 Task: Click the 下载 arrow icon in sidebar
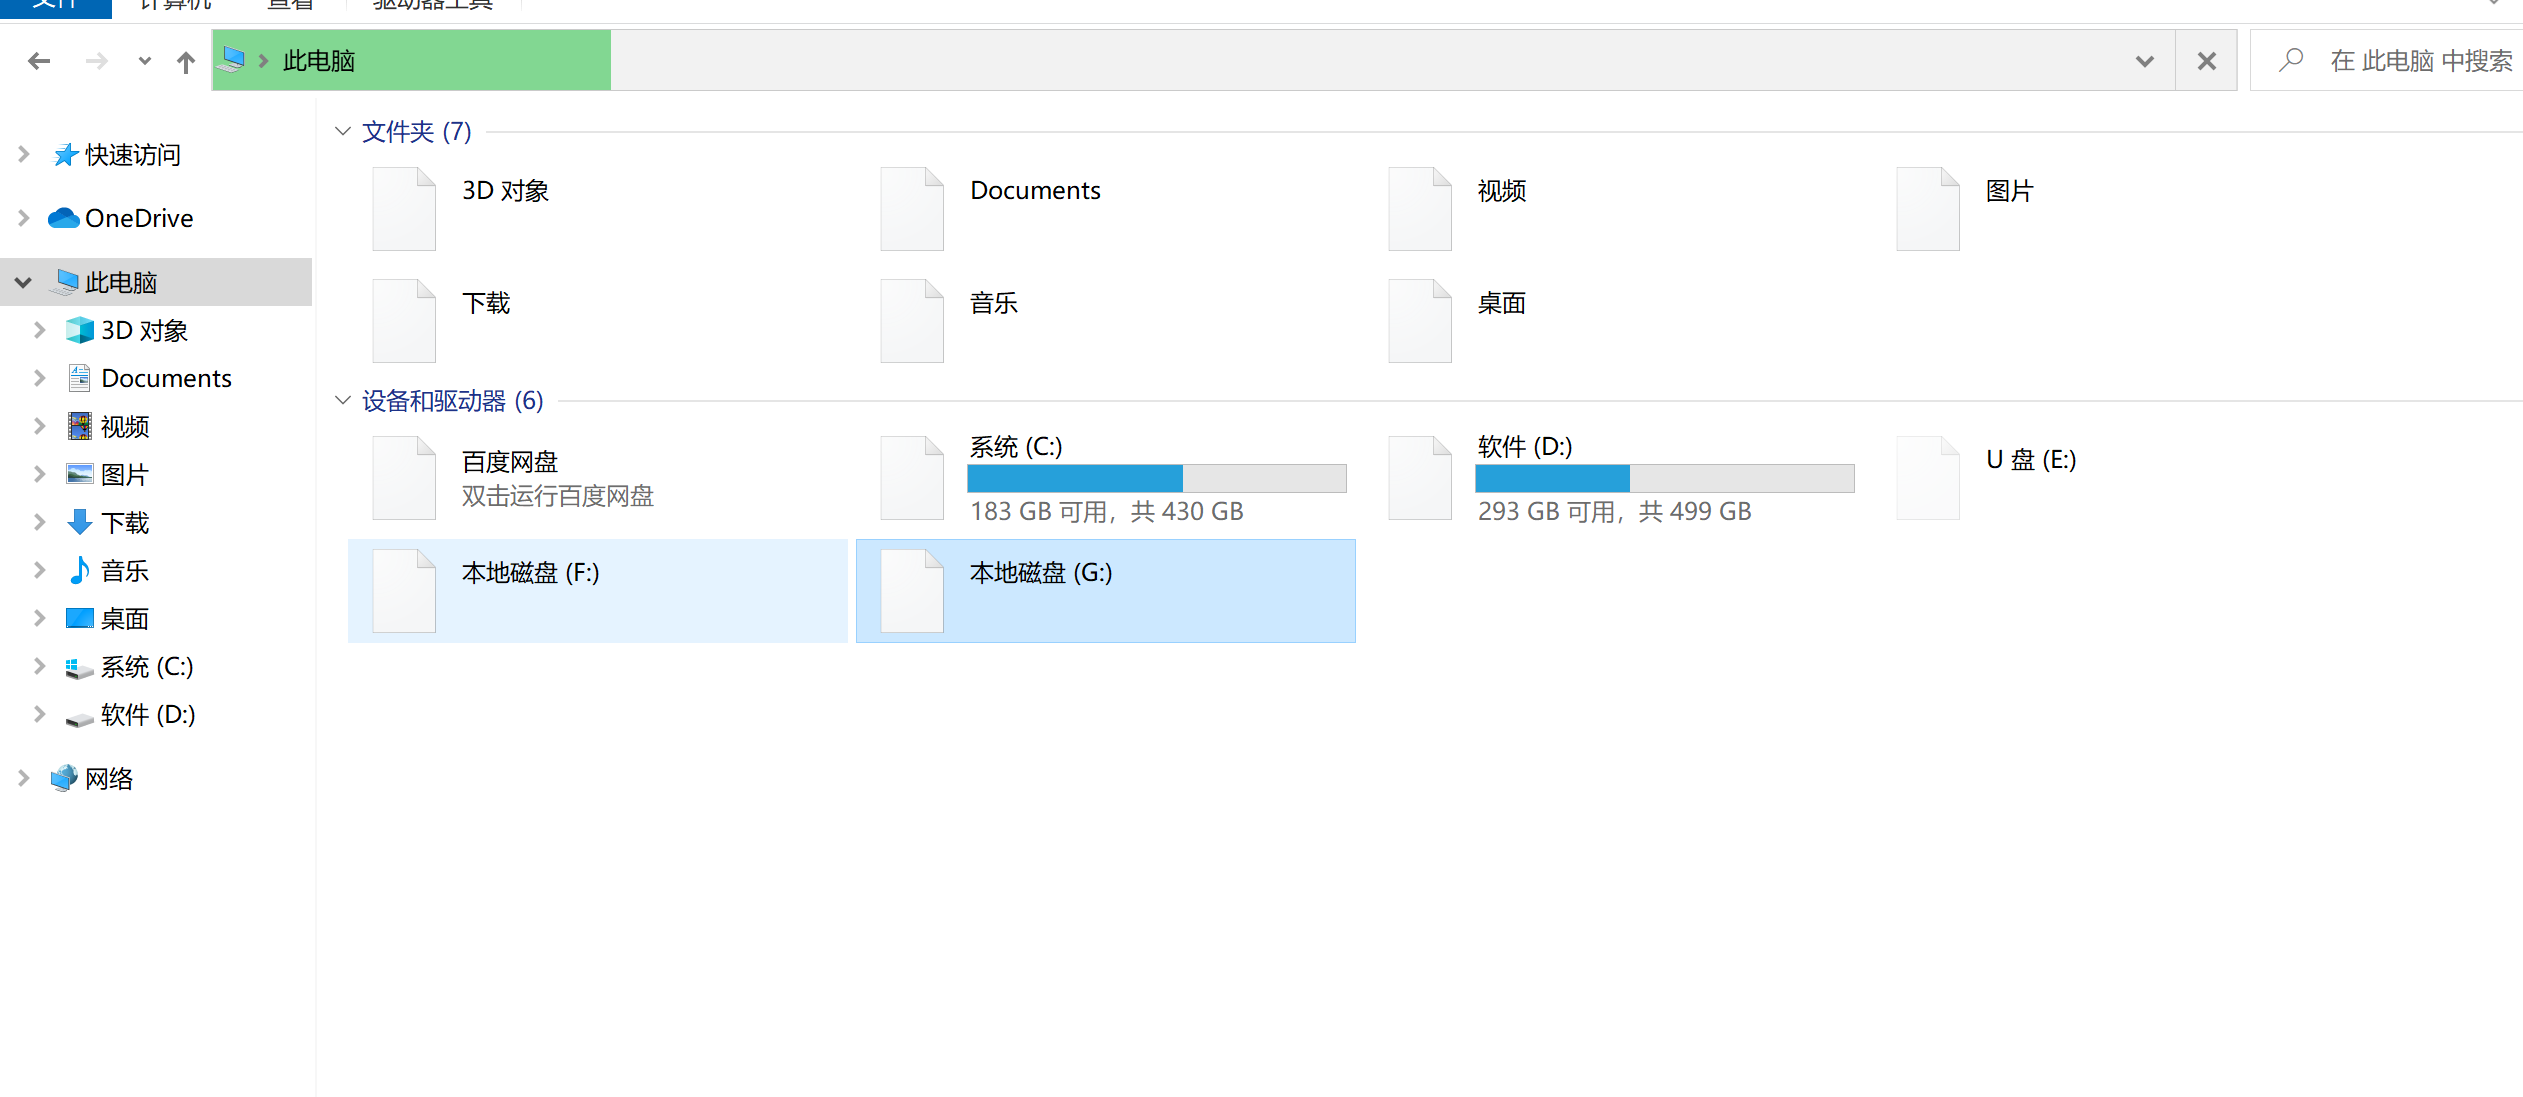pos(80,522)
